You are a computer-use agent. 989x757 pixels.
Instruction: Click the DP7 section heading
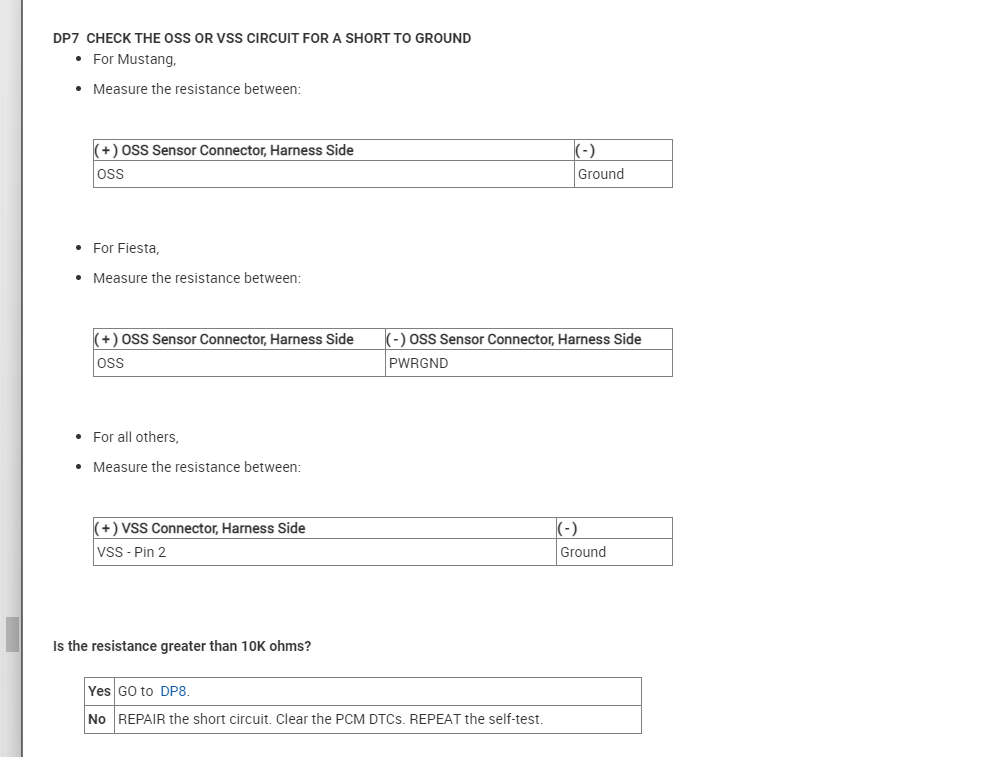pyautogui.click(x=262, y=38)
